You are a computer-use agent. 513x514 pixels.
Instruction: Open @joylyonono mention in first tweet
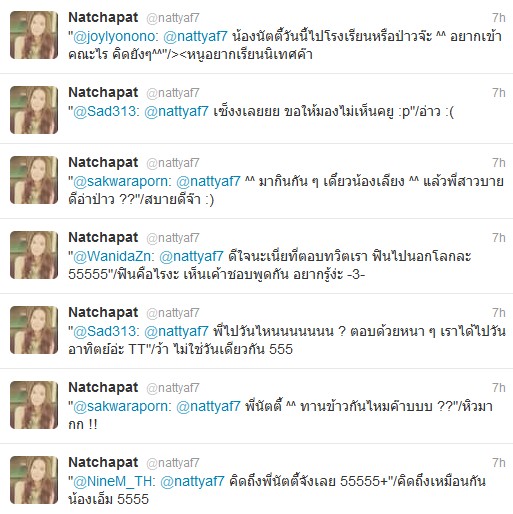coord(115,37)
